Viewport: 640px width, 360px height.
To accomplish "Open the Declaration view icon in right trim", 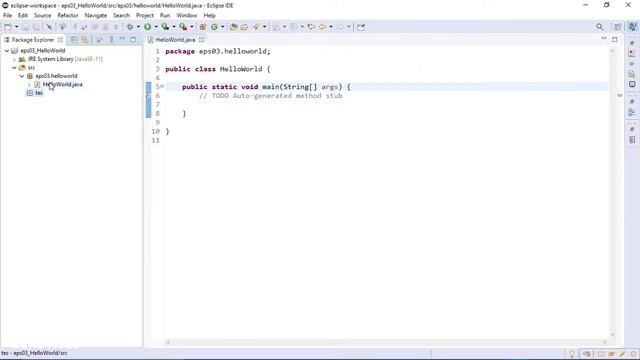I will tap(632, 74).
